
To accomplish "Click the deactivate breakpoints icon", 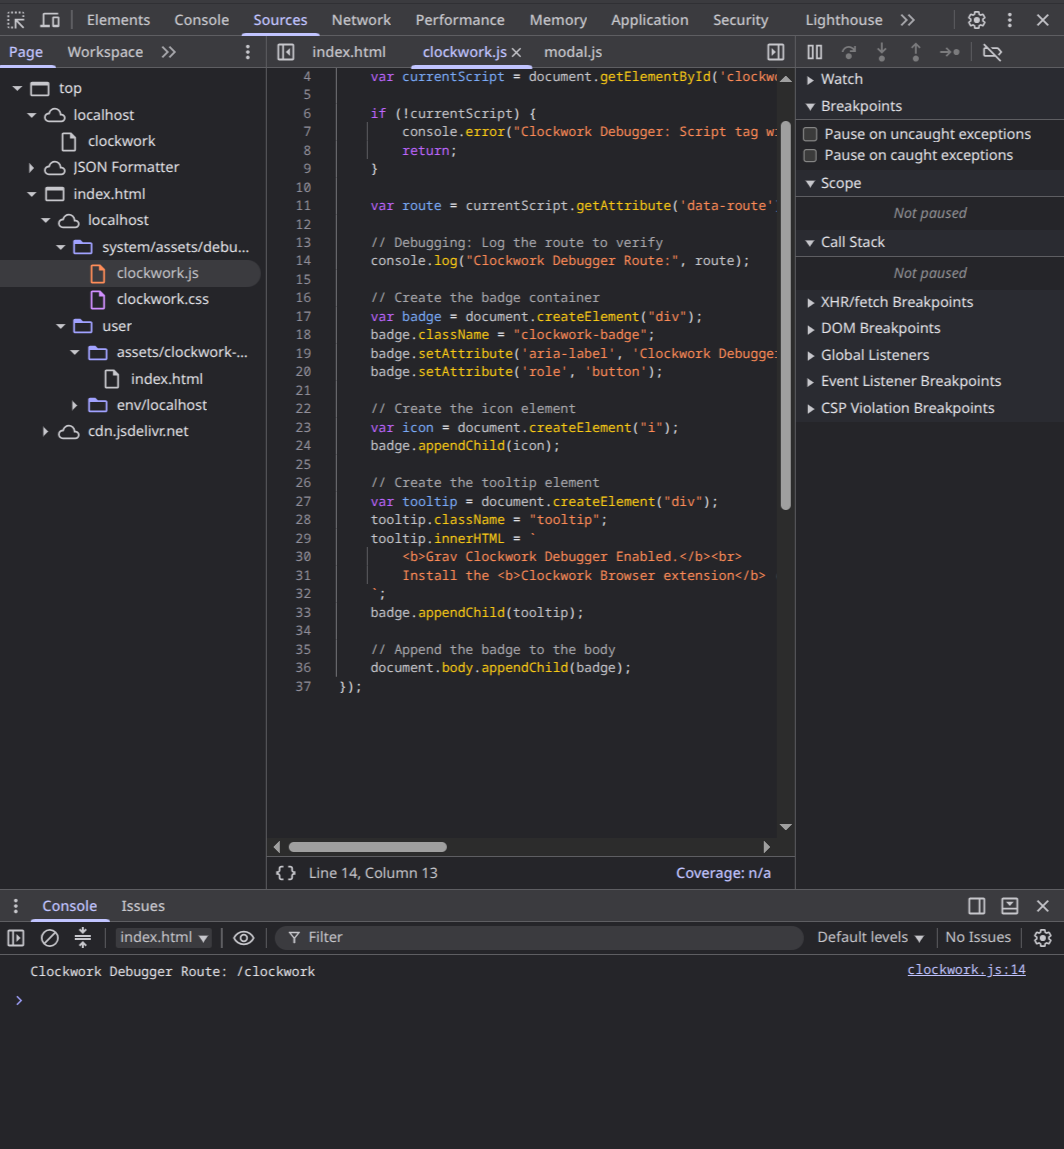I will point(992,52).
